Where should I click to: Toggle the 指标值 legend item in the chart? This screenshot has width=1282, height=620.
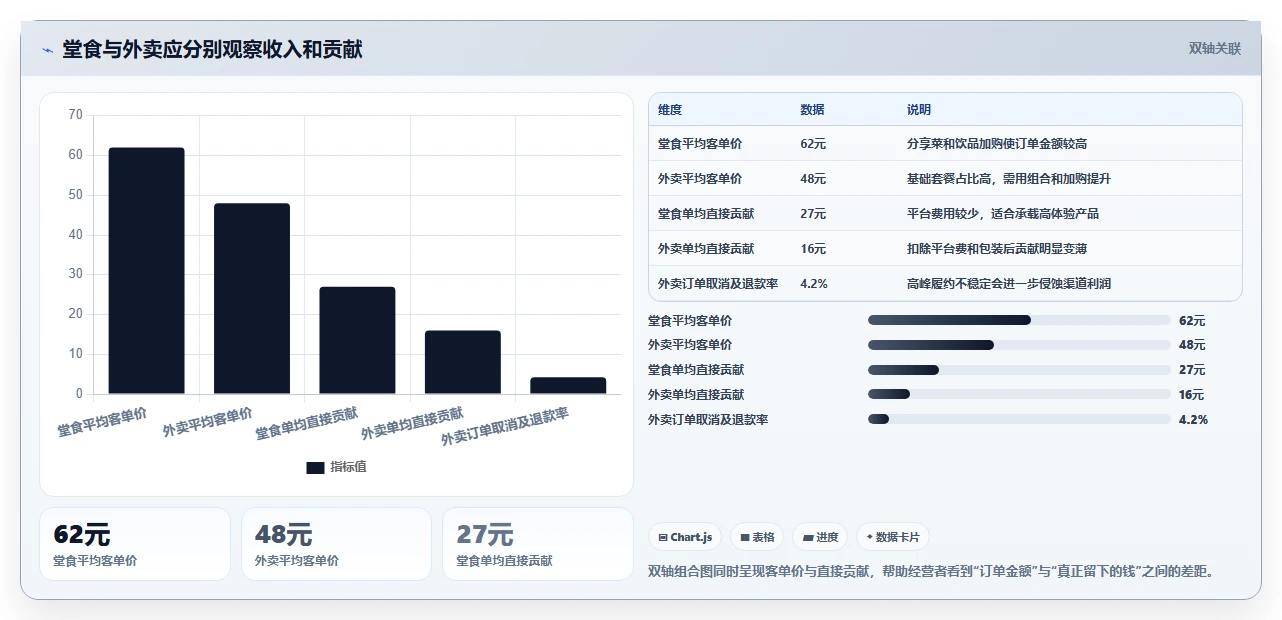pos(336,467)
